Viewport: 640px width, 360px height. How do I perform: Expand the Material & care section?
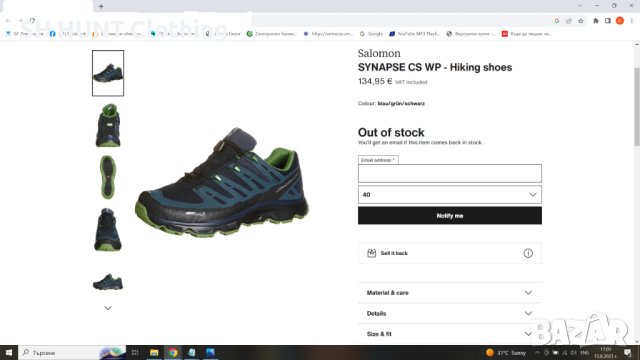pos(450,293)
